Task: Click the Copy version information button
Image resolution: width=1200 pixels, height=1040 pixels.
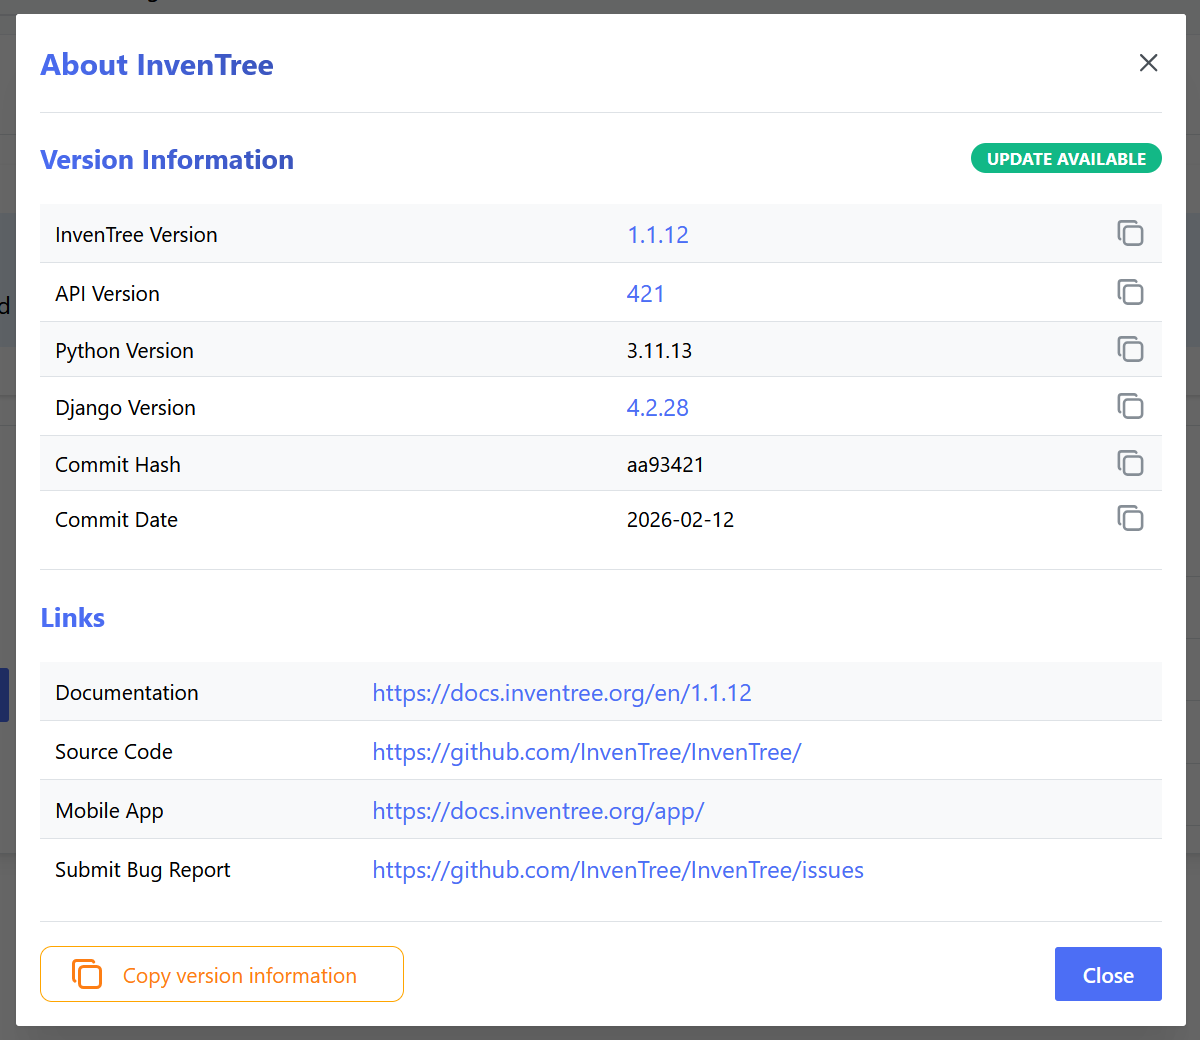Action: pos(222,974)
